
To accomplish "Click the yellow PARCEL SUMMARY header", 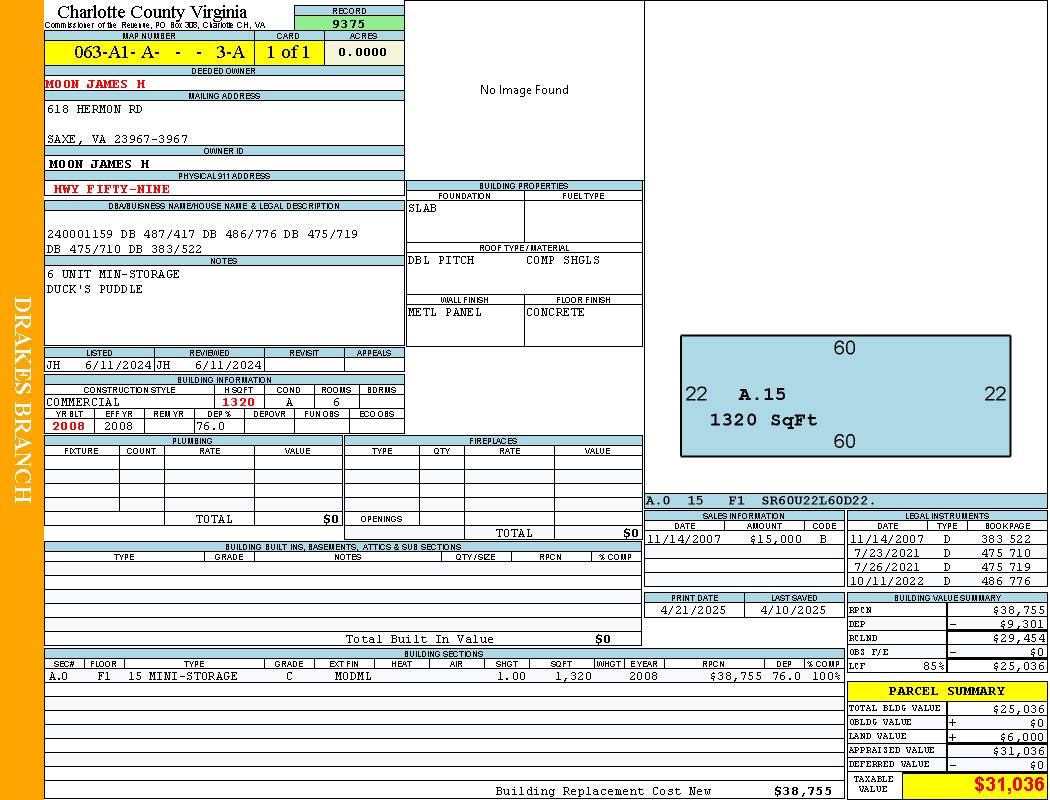I will click(x=946, y=691).
